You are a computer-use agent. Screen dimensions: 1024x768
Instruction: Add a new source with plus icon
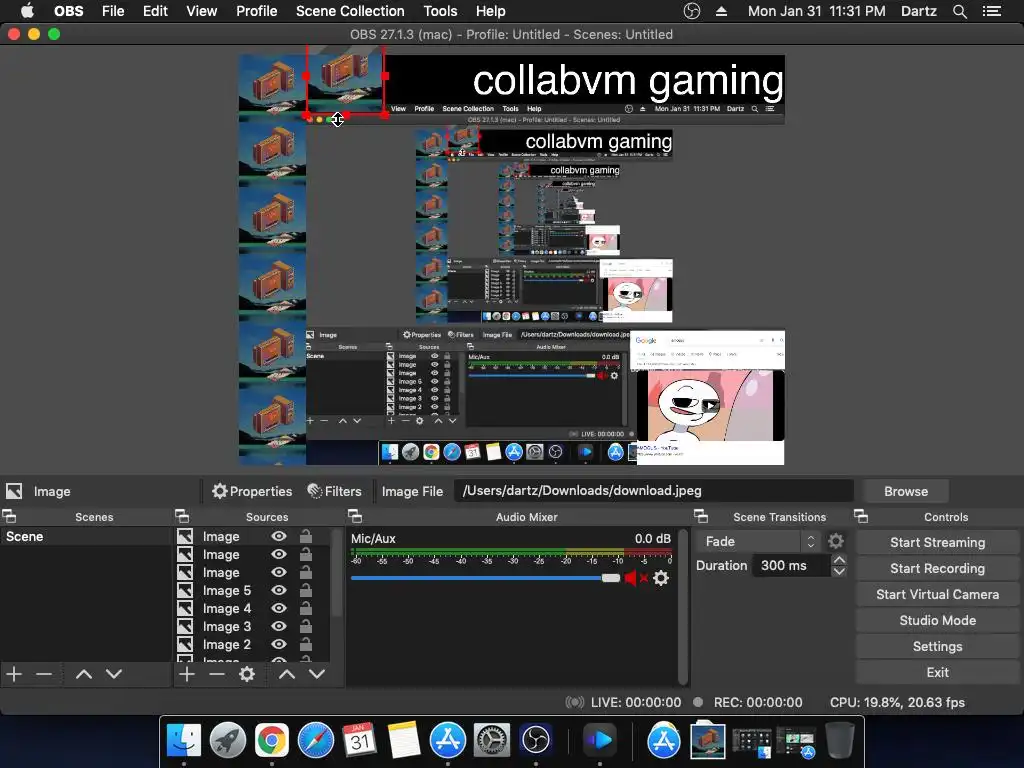(187, 674)
